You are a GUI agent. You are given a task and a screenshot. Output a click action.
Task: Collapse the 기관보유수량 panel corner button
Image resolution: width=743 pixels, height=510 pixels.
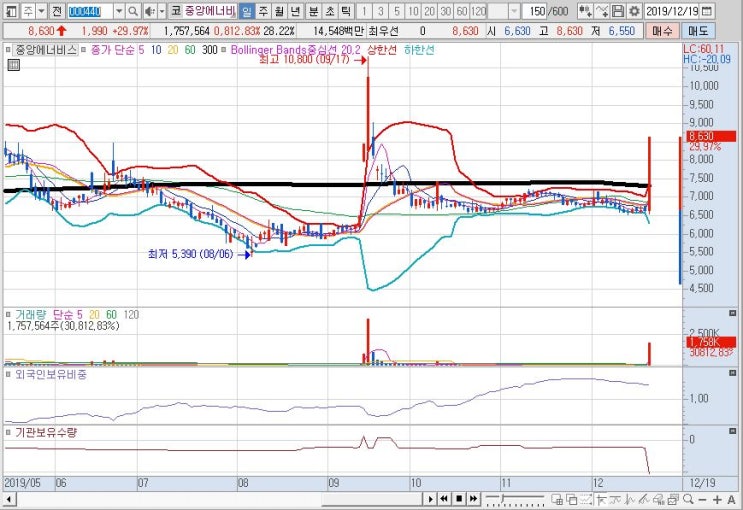click(x=733, y=431)
